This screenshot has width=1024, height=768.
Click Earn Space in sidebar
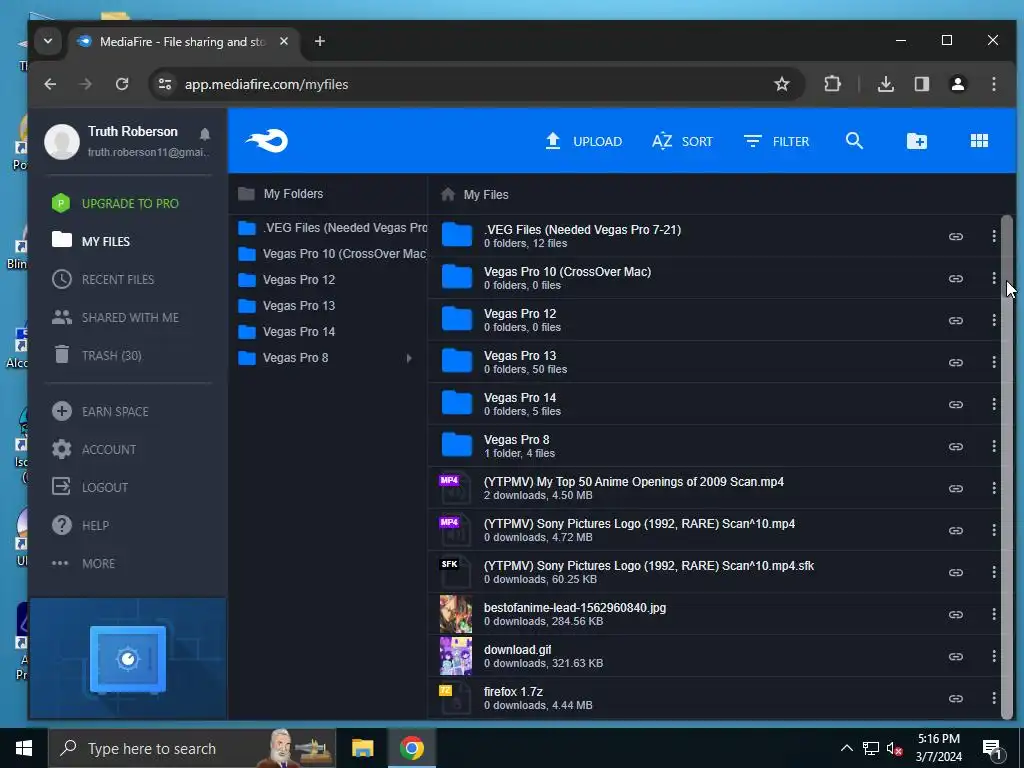(x=100, y=411)
